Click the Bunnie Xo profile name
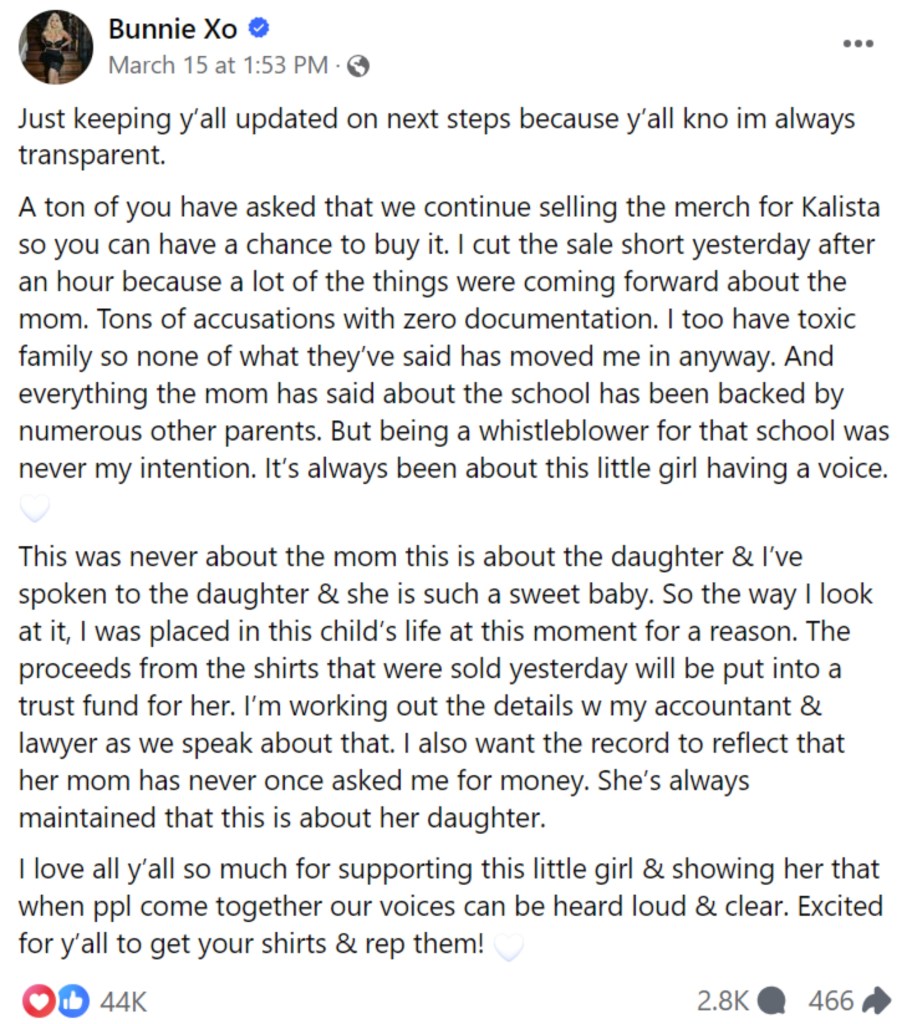902x1024 pixels. coord(172,29)
